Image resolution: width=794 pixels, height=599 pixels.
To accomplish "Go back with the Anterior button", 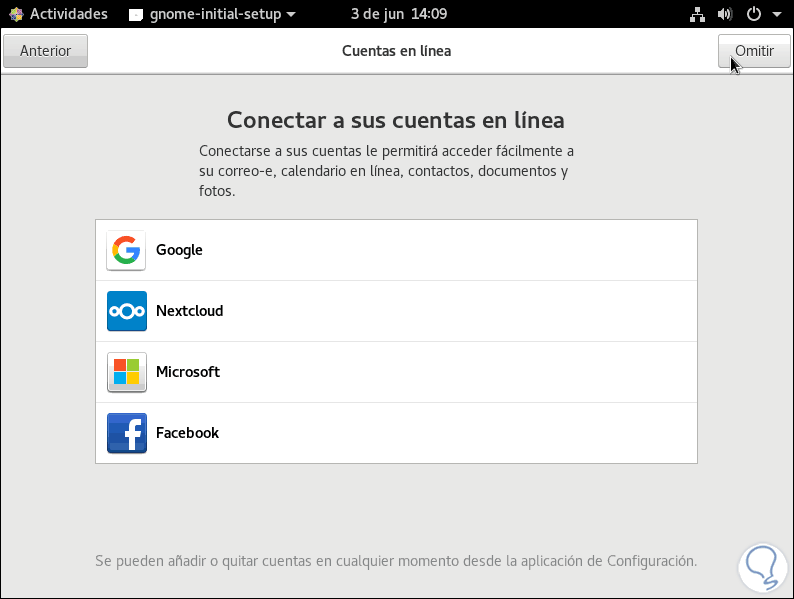I will coord(46,51).
